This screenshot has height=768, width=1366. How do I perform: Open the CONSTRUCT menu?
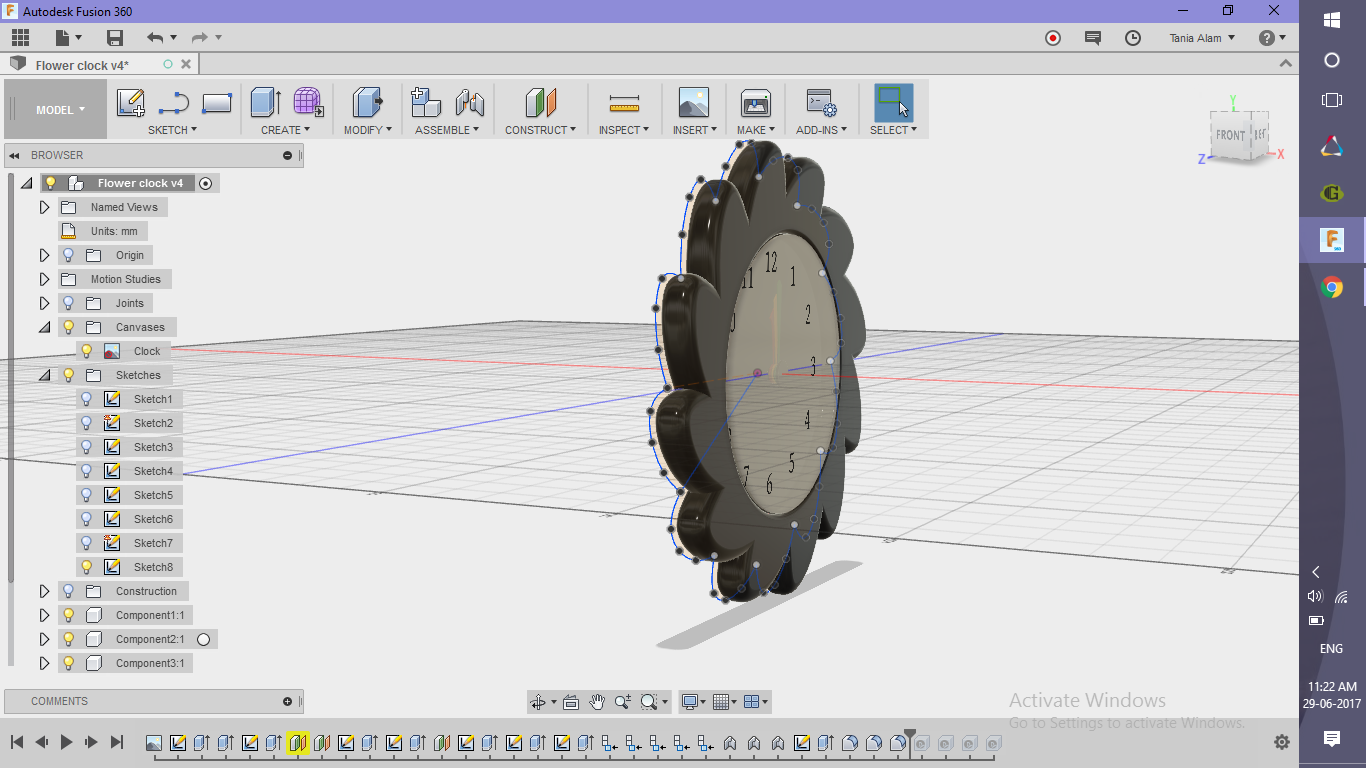[x=540, y=130]
